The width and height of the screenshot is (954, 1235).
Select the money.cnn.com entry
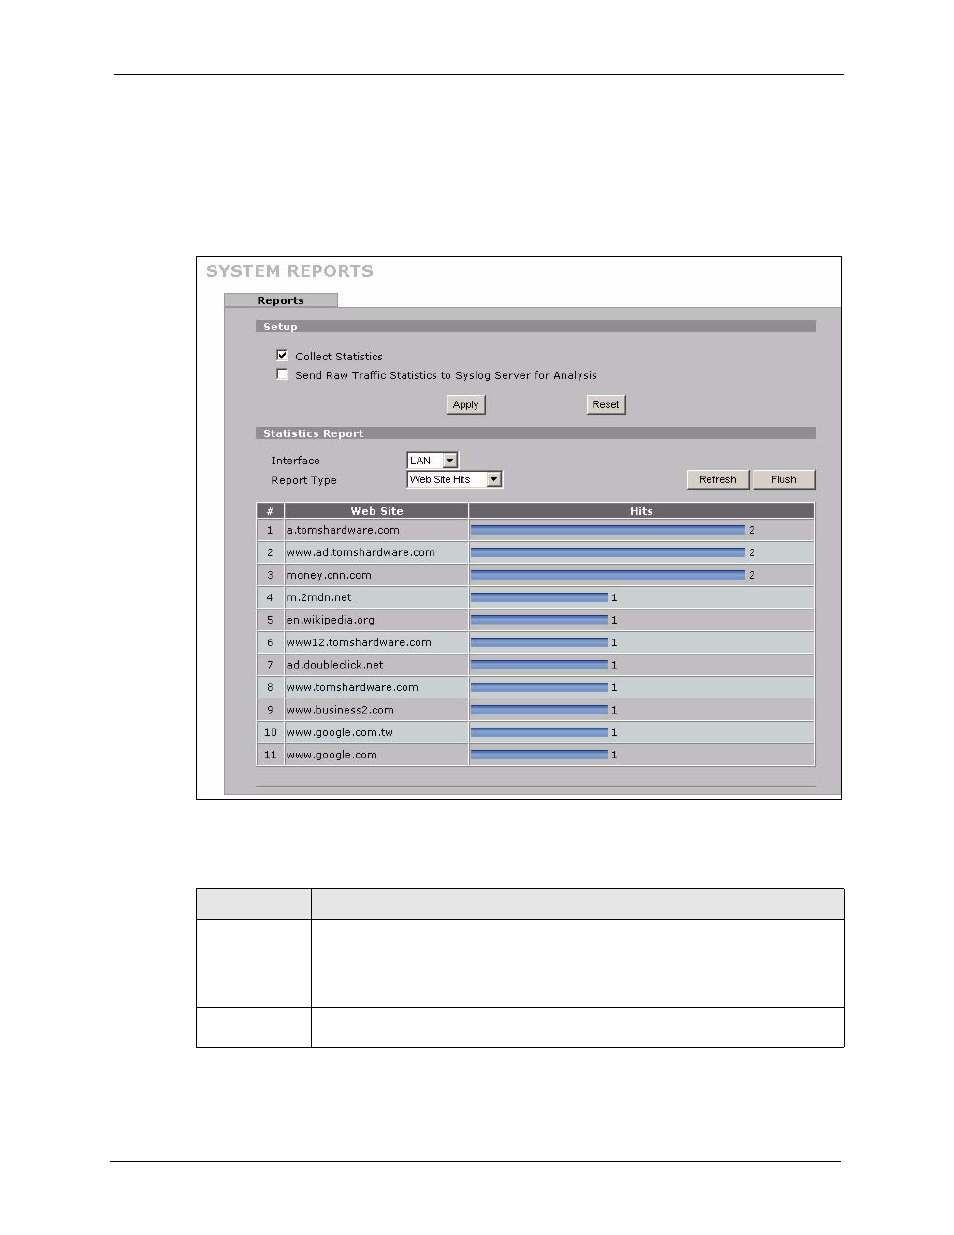point(329,576)
